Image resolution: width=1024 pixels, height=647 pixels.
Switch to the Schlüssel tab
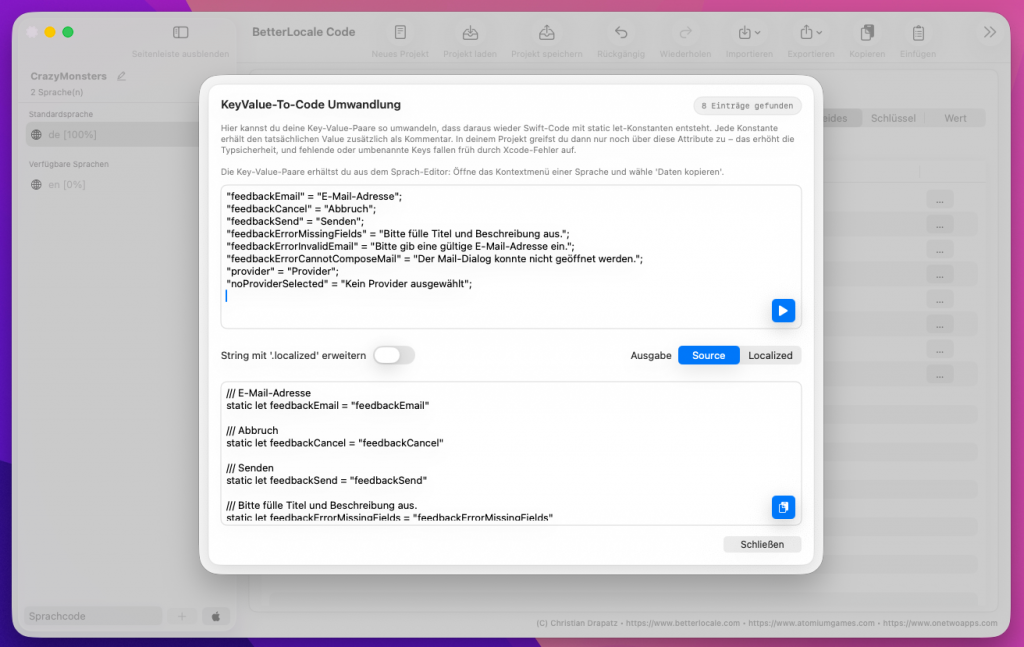coord(893,118)
